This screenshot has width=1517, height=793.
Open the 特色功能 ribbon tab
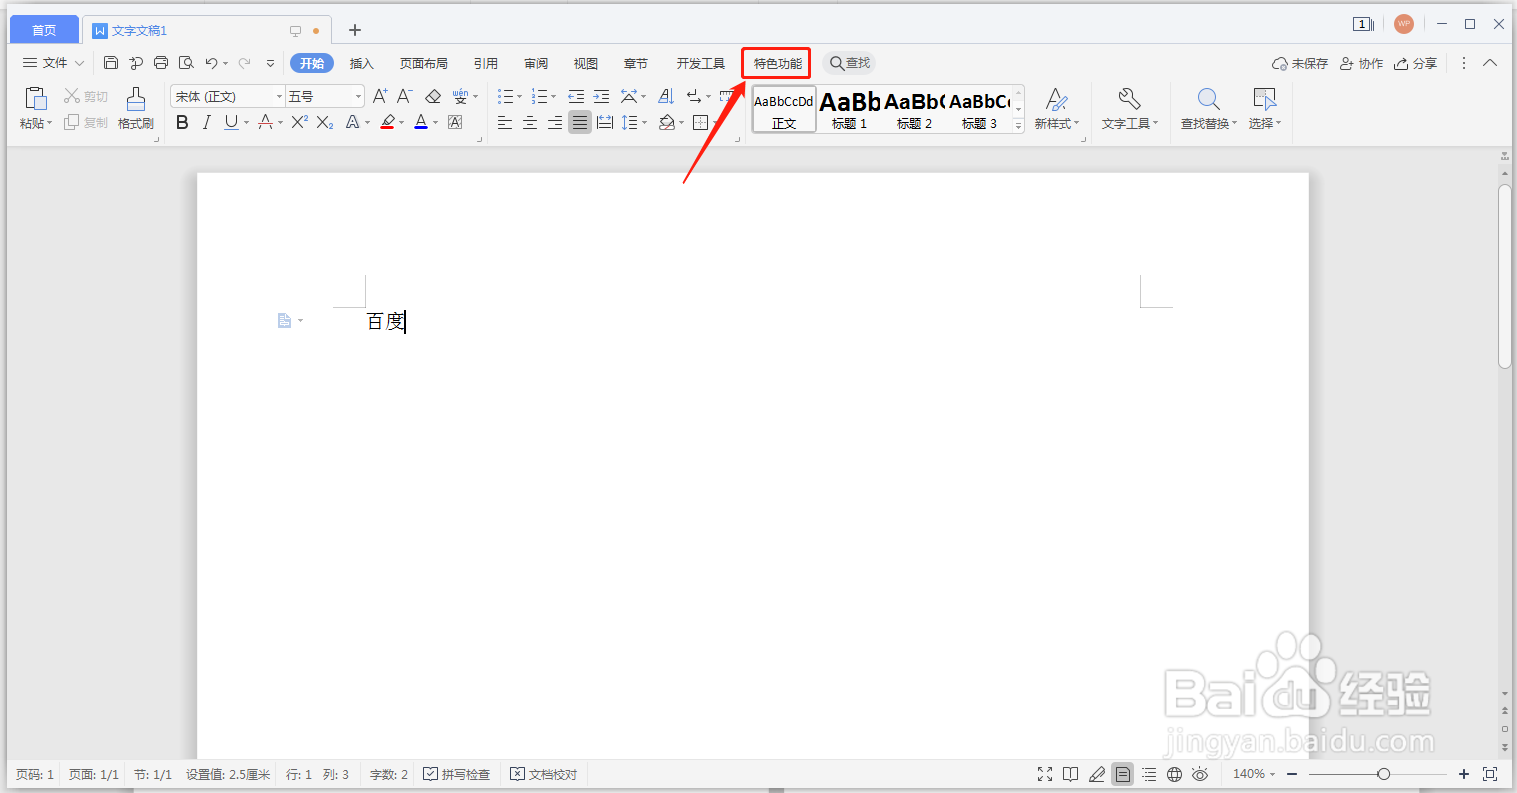[x=776, y=62]
